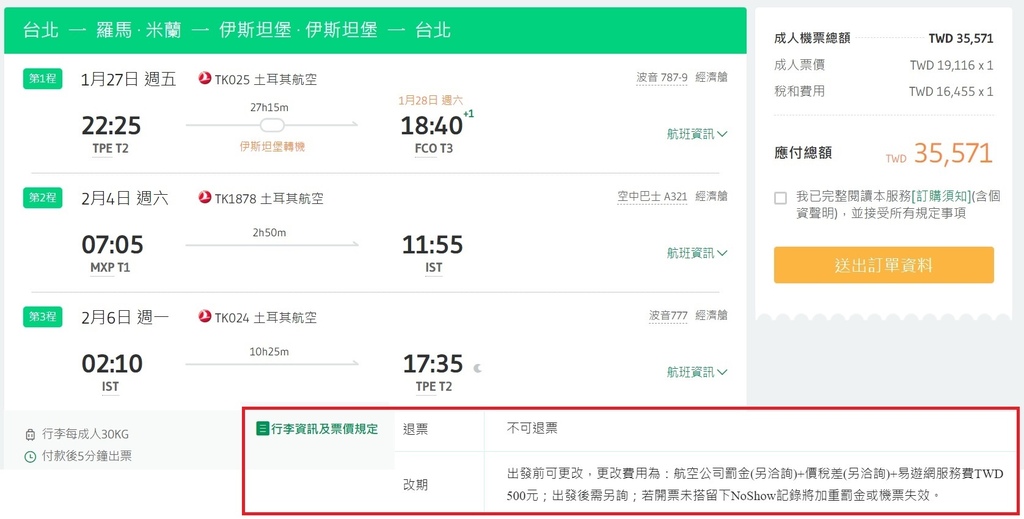
Task: Click Turkish Airlines logo beside TK025
Action: tap(205, 79)
